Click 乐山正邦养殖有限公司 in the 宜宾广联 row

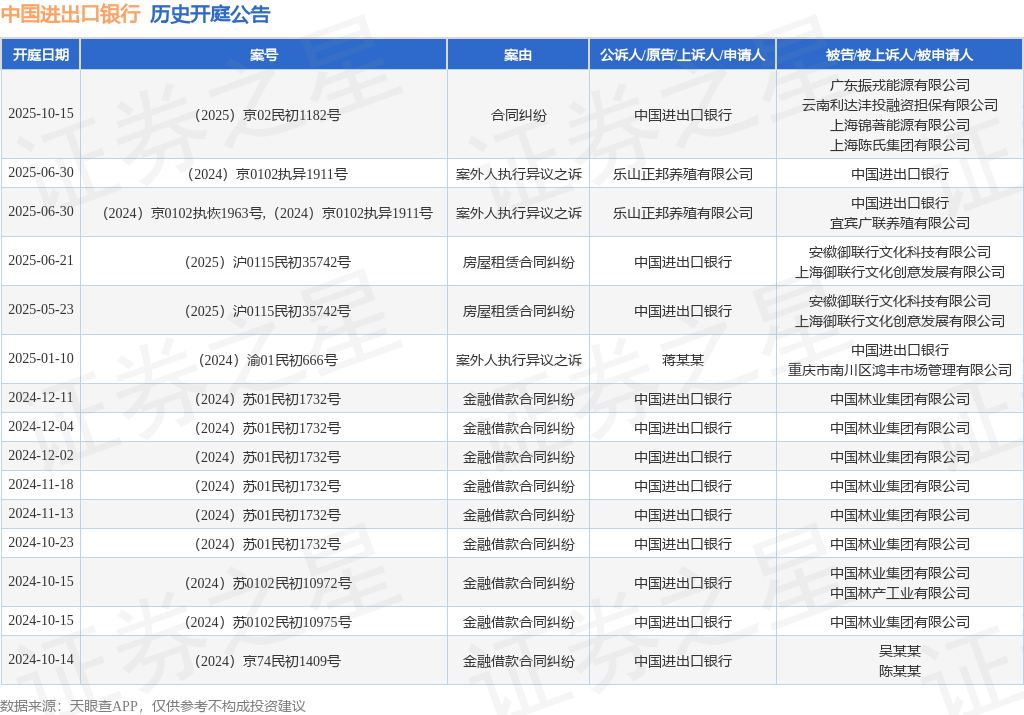[x=682, y=214]
